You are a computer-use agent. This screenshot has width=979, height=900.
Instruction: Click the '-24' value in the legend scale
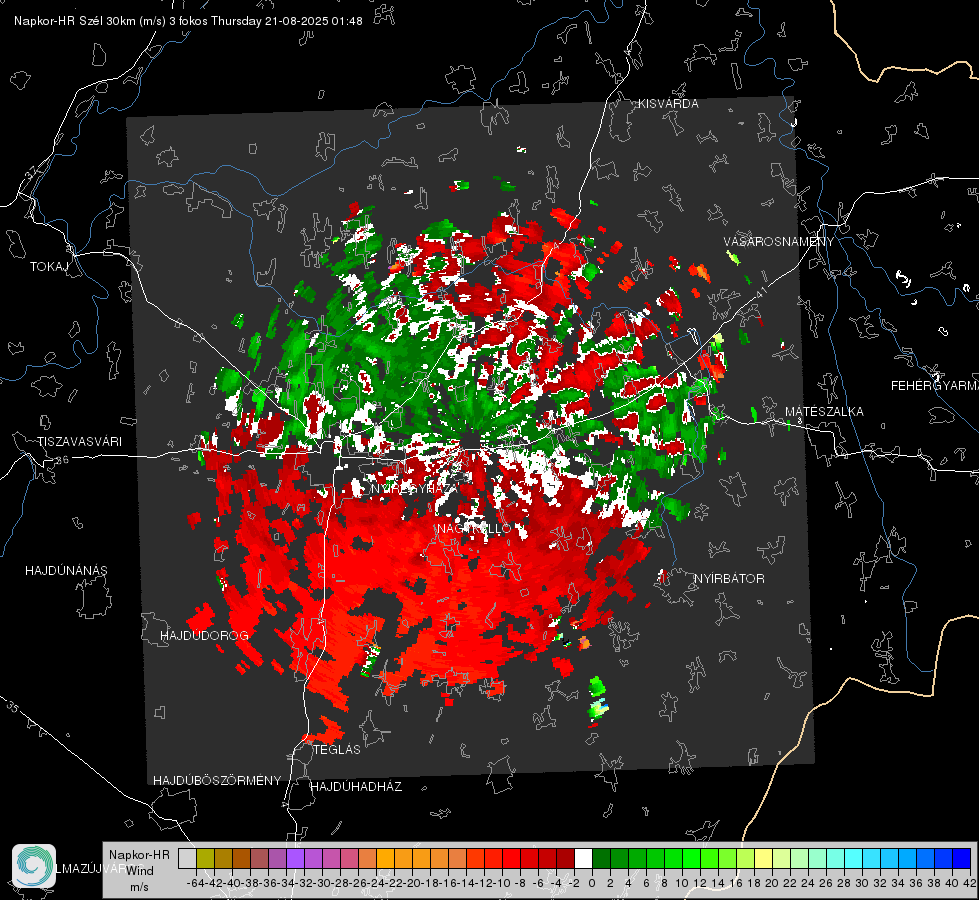376,884
